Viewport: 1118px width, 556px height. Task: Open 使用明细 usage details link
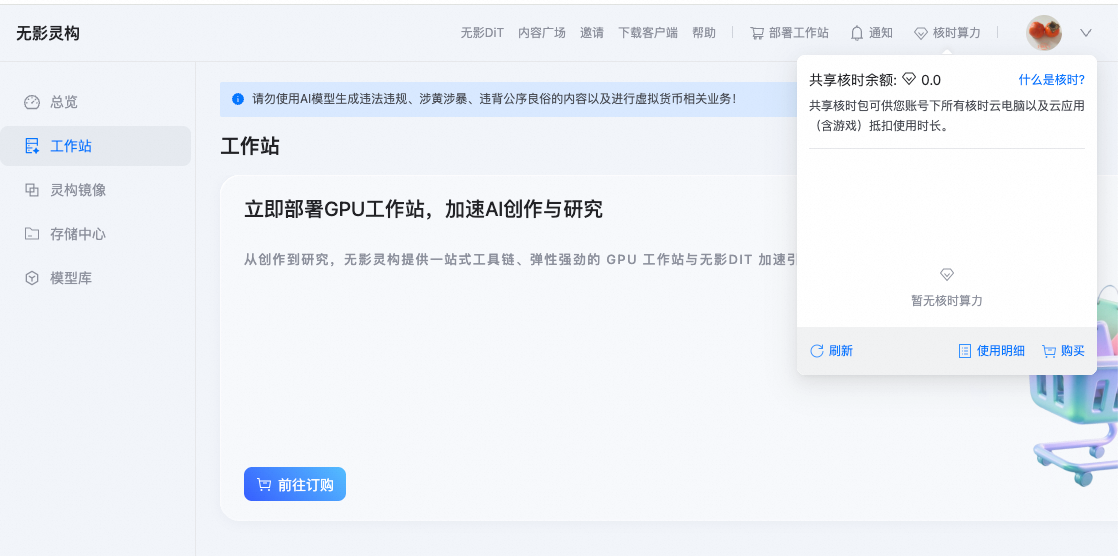tap(991, 351)
